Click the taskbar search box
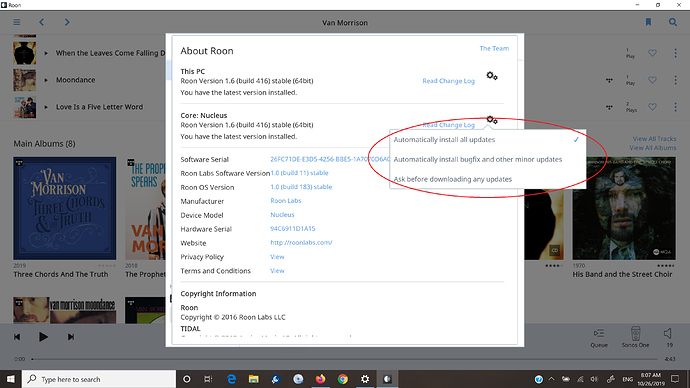Viewport: 690px width, 388px height. (x=99, y=379)
